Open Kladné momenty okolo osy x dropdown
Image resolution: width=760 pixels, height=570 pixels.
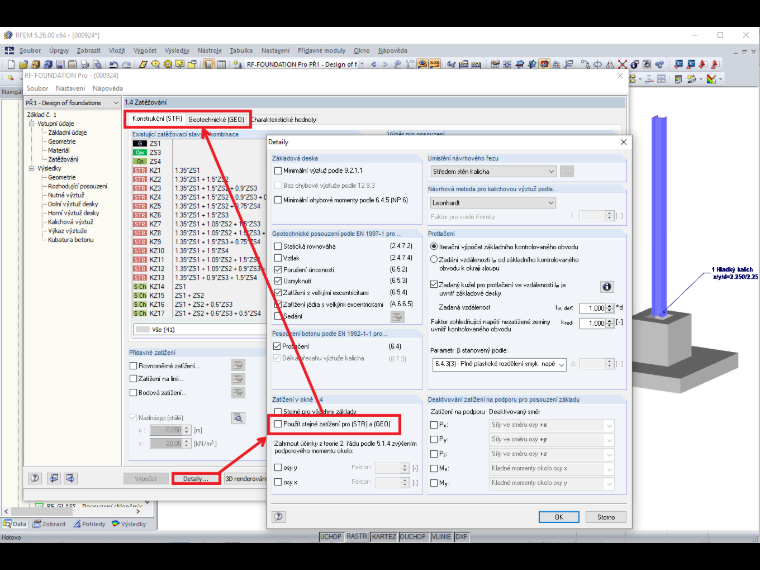(552, 469)
